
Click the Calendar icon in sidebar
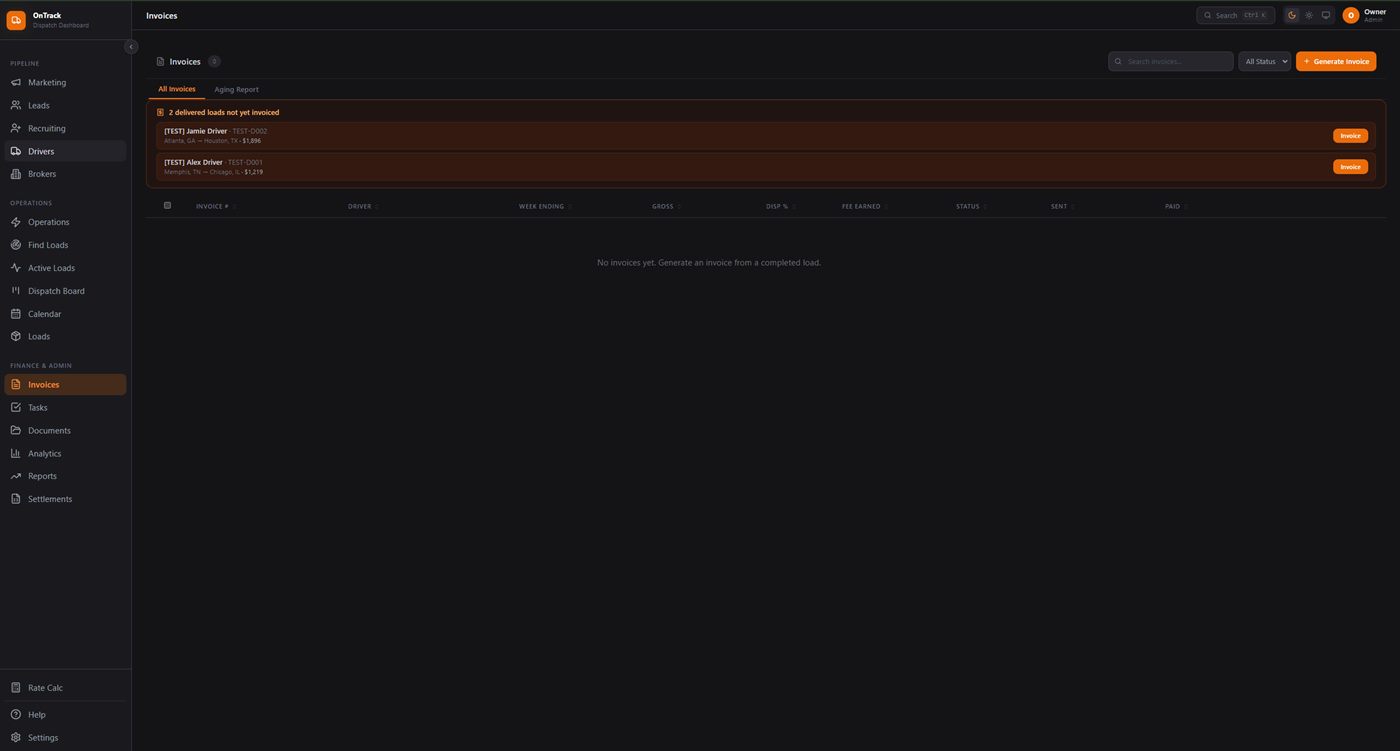point(16,314)
